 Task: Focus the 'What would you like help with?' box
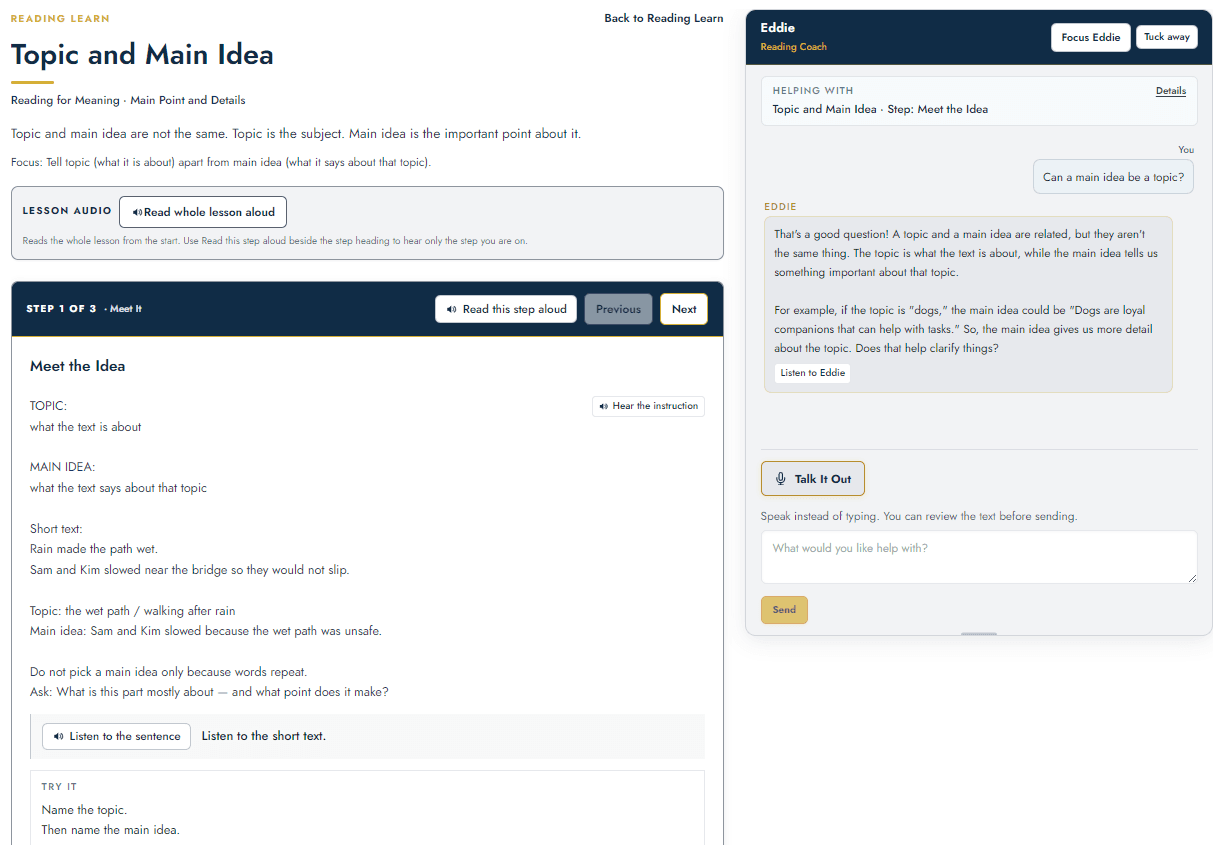[x=979, y=557]
